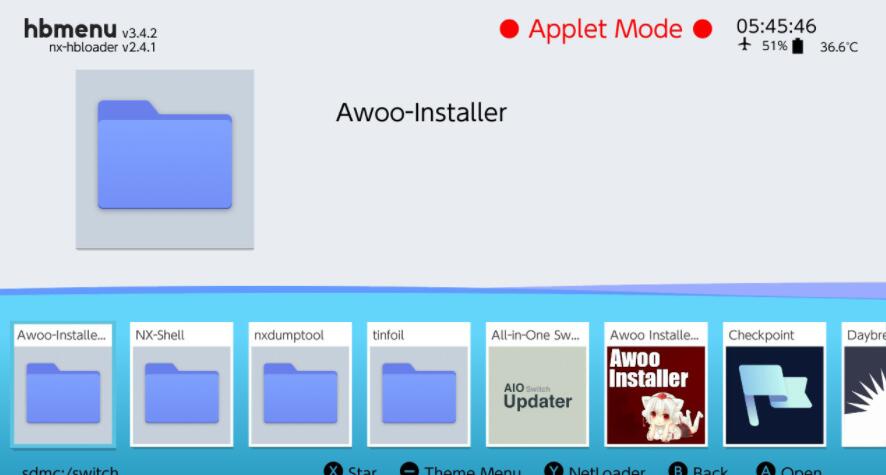Select the partially visible Daybreak app
The image size is (886, 475).
click(x=864, y=385)
